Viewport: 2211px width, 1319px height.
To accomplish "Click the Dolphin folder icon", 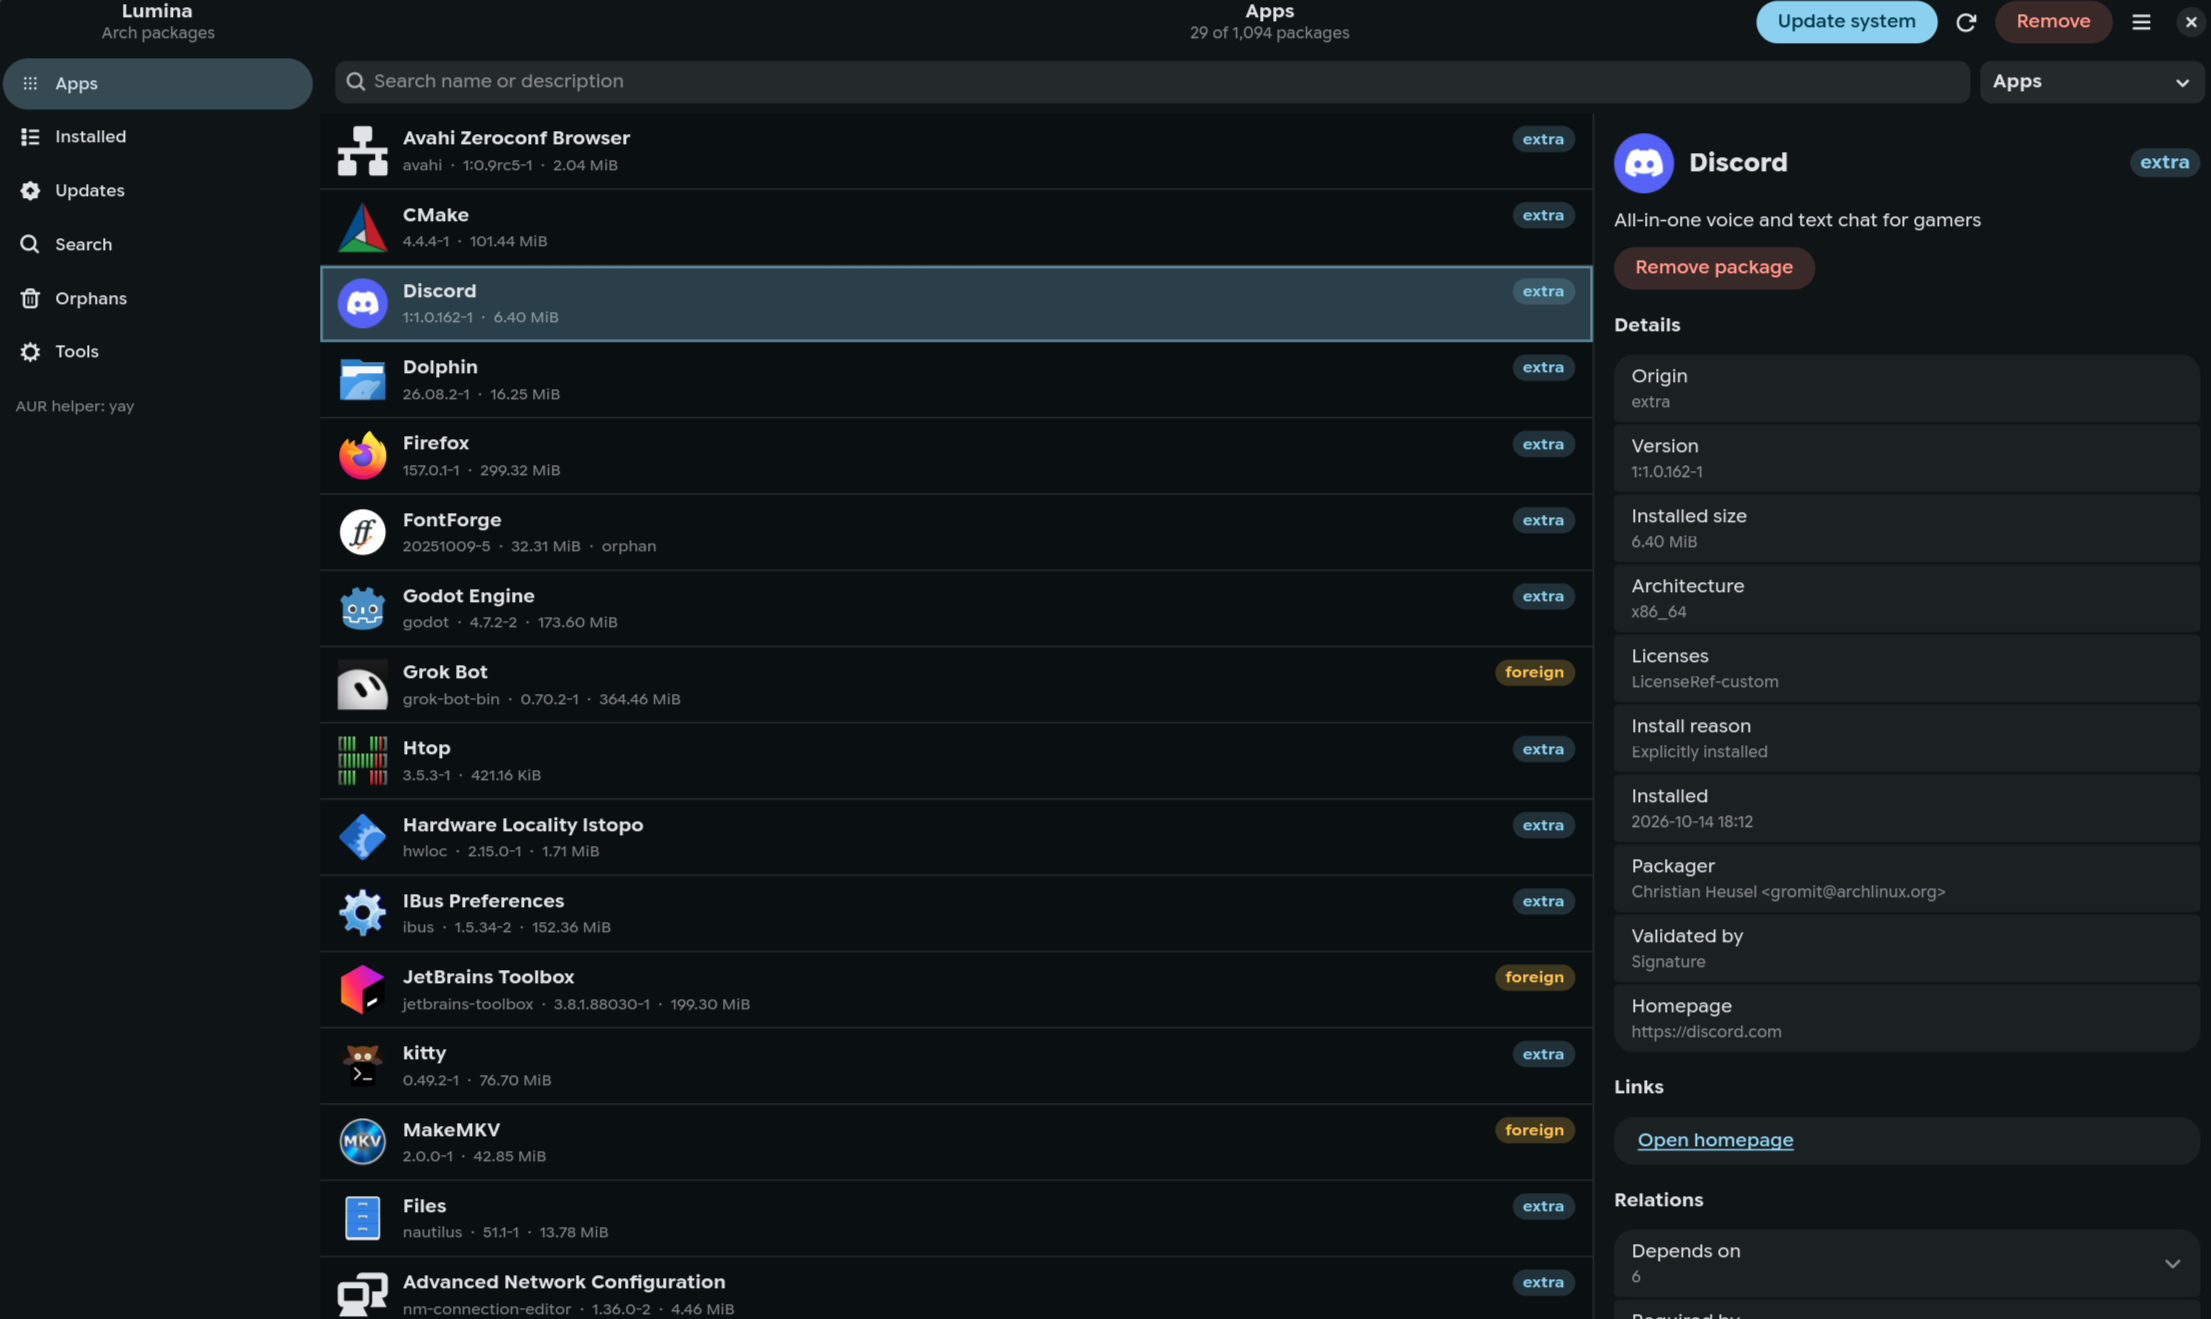I will click(x=362, y=380).
